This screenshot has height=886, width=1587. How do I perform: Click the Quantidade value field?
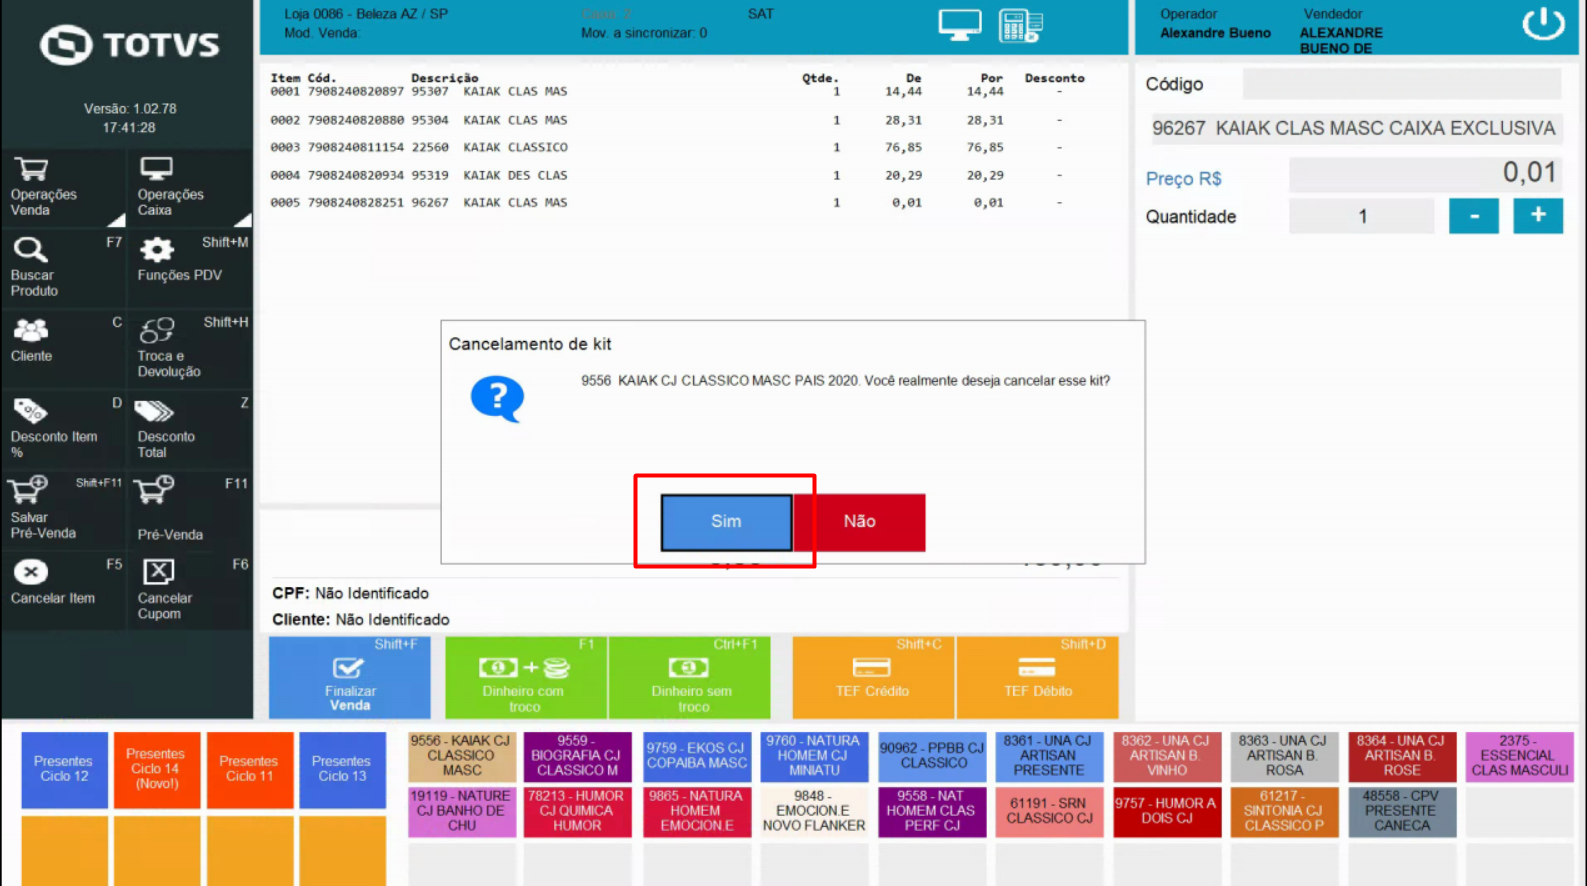point(1362,216)
